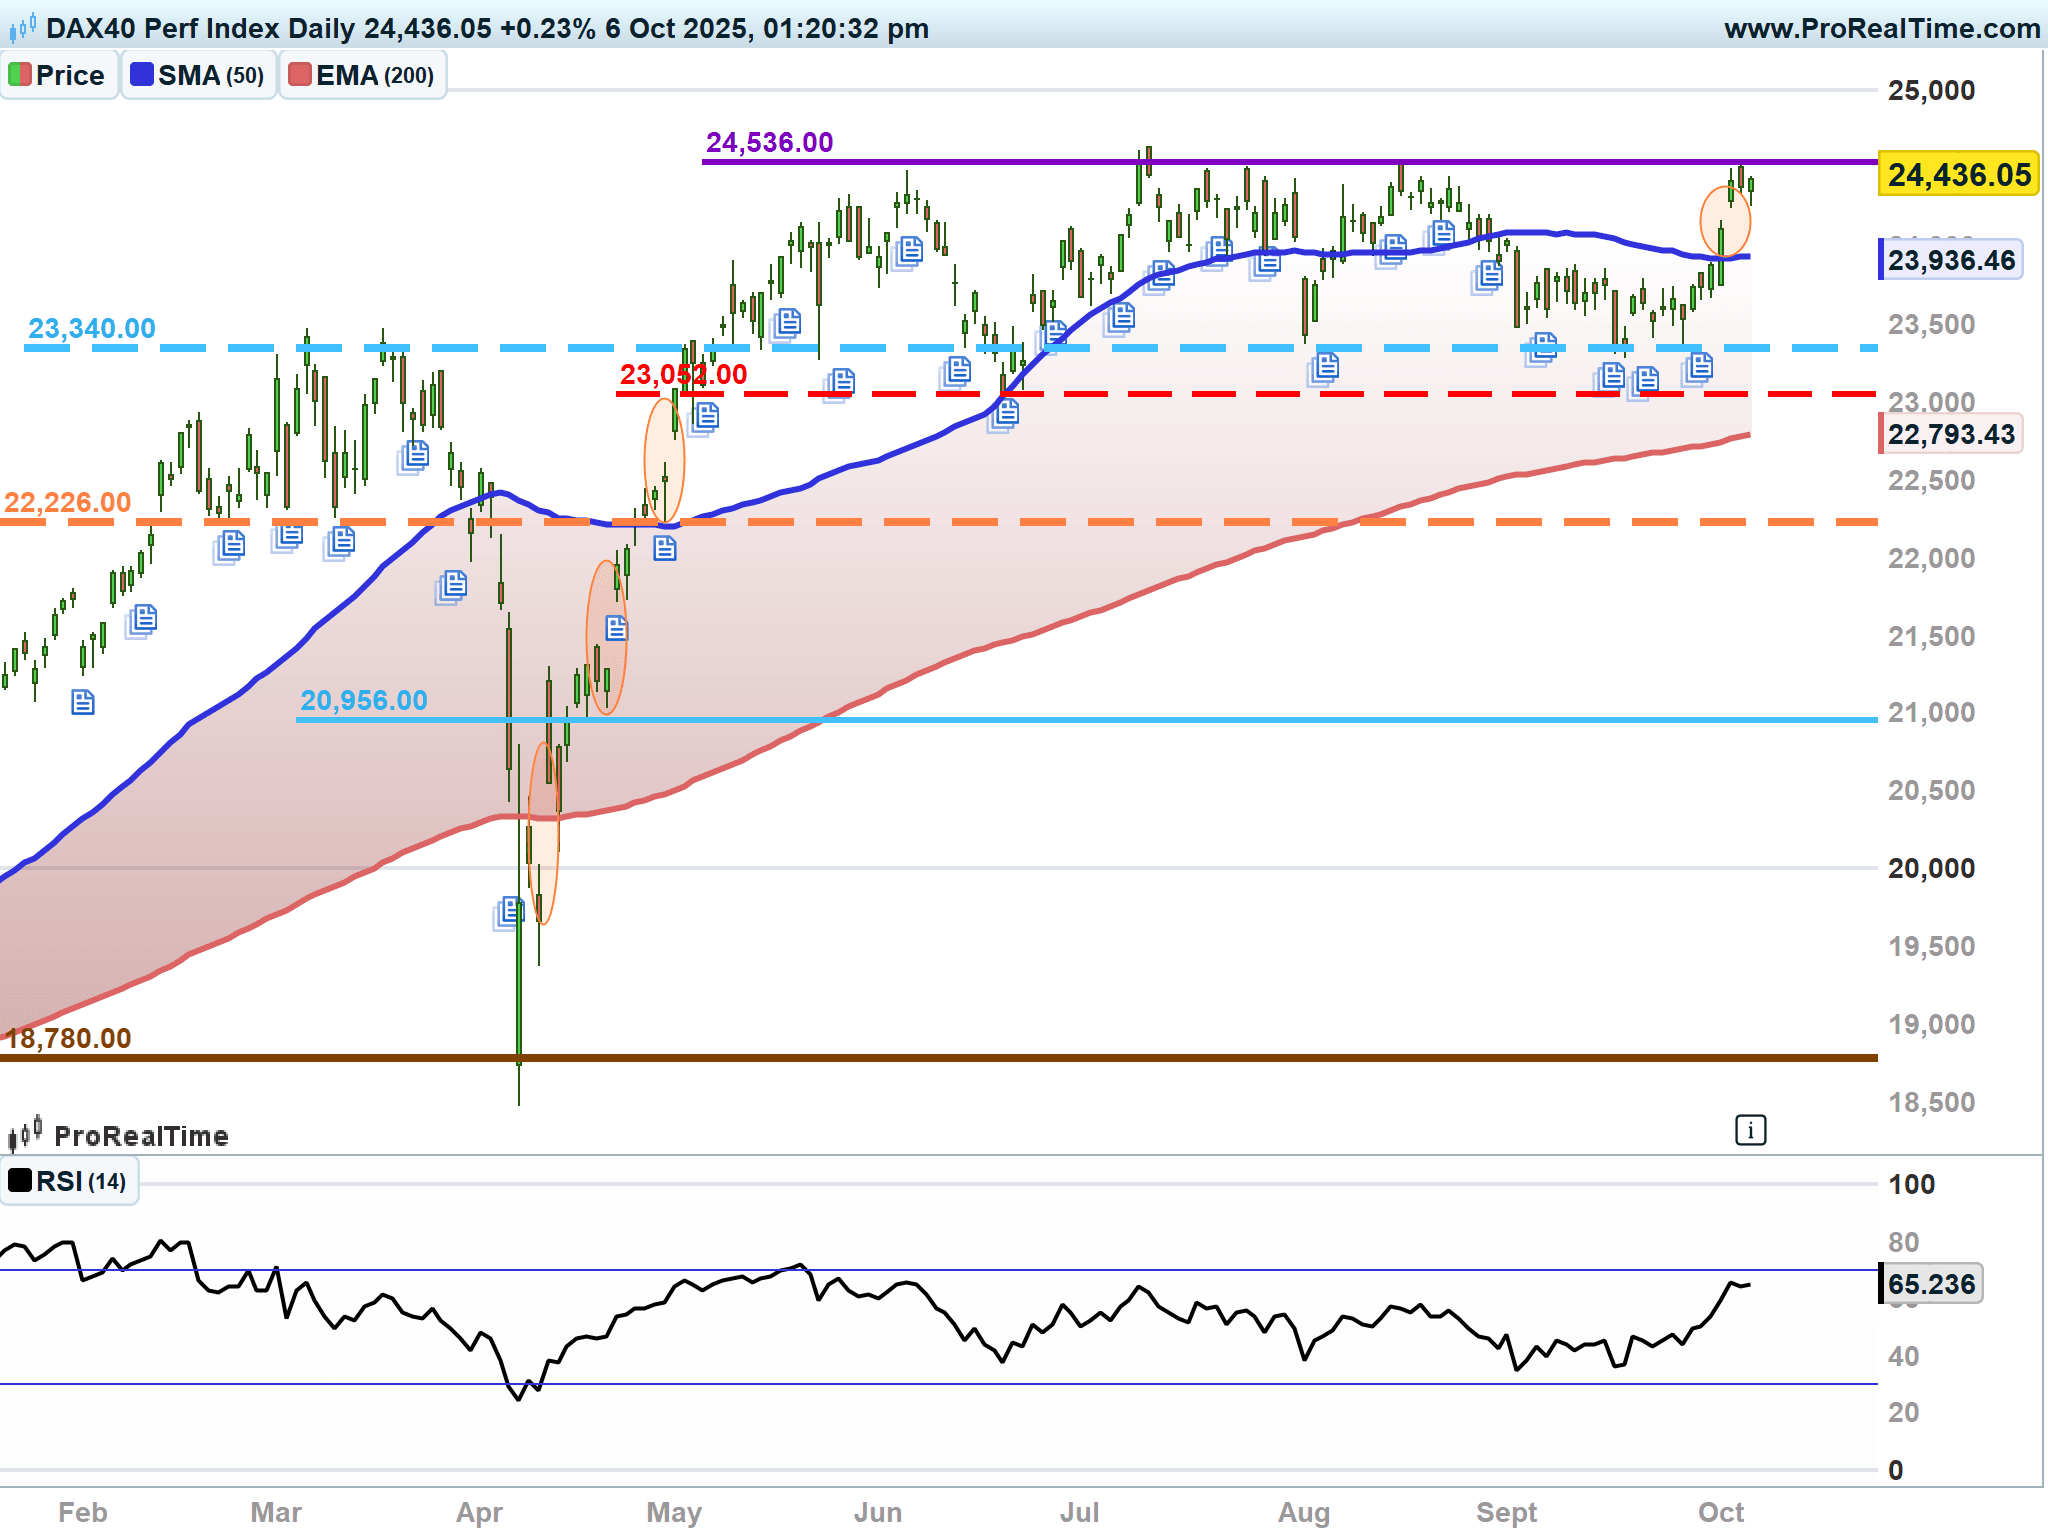Image resolution: width=2048 pixels, height=1536 pixels.
Task: Click the 65.236 RSI value label
Action: point(1931,1284)
